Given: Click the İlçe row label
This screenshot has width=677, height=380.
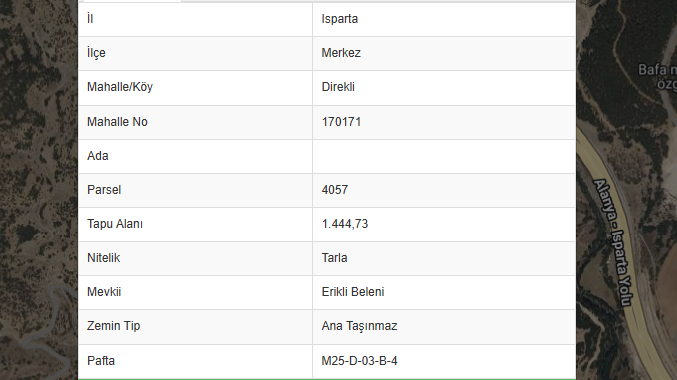Looking at the screenshot, I should 96,53.
